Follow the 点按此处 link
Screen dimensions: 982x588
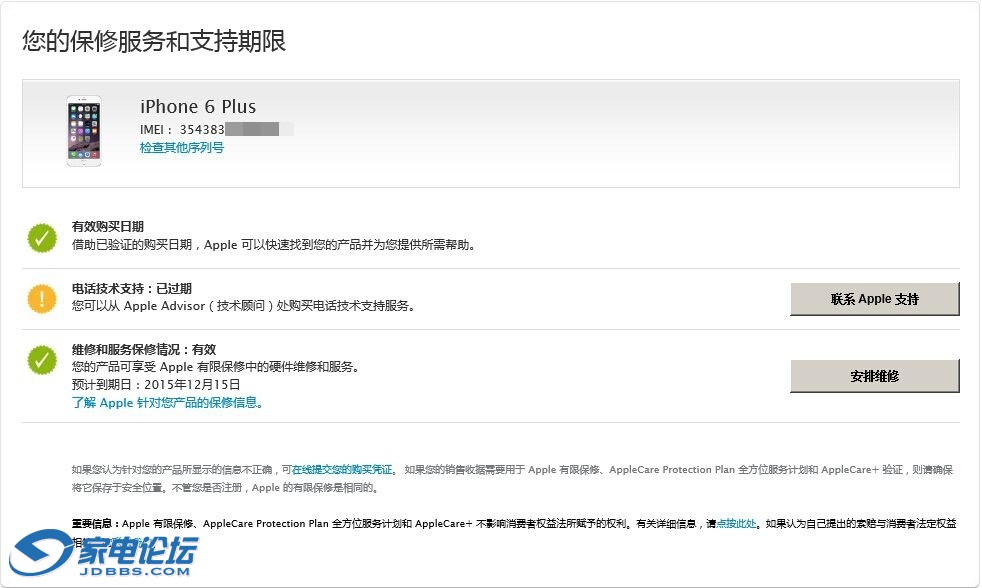click(x=735, y=523)
